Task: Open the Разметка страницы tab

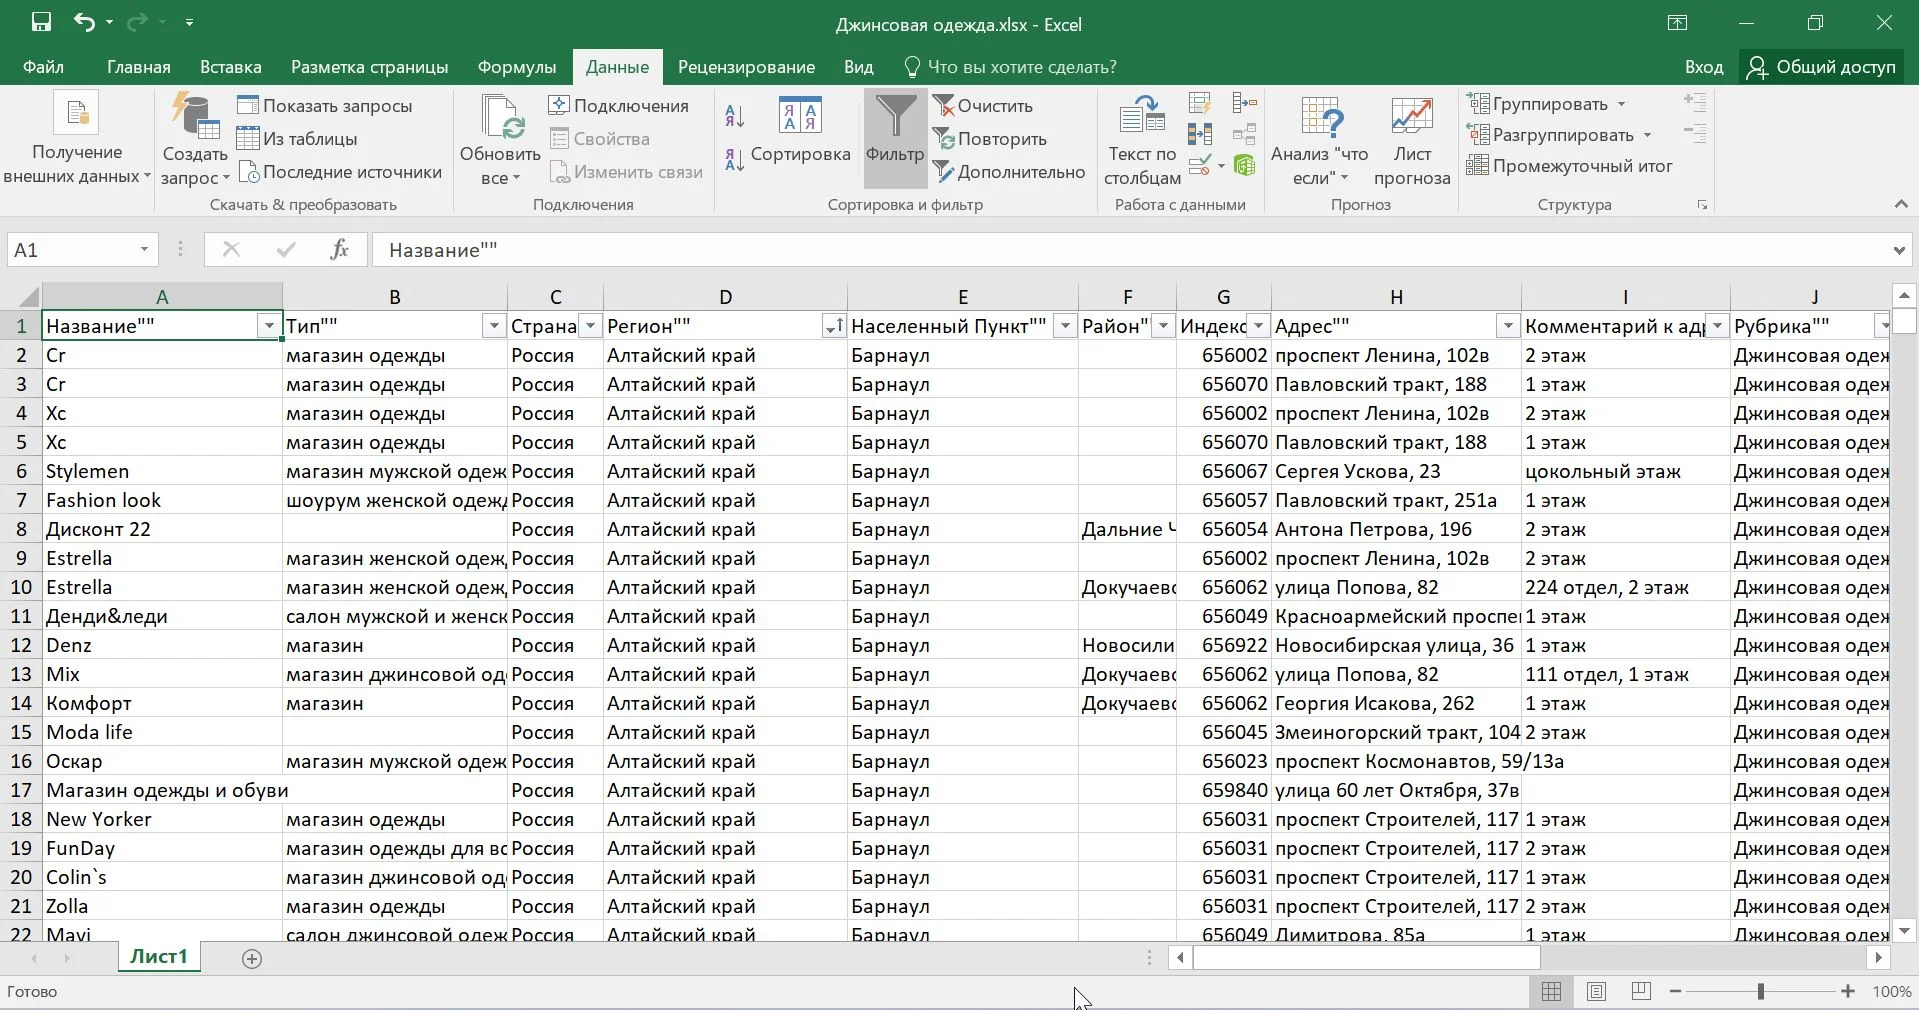Action: click(369, 67)
